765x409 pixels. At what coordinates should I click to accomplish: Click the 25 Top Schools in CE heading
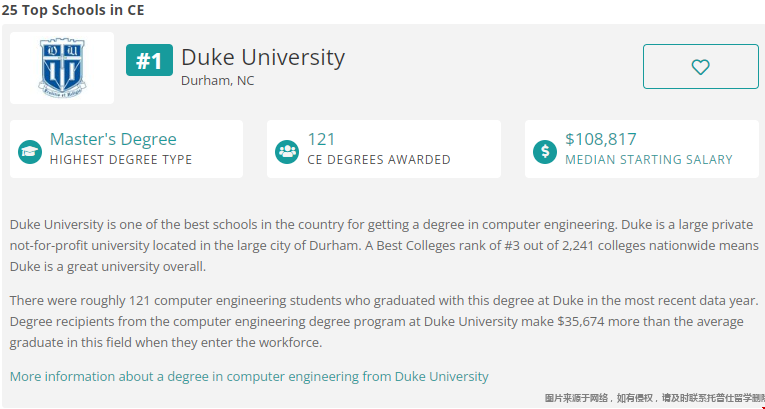click(x=72, y=9)
